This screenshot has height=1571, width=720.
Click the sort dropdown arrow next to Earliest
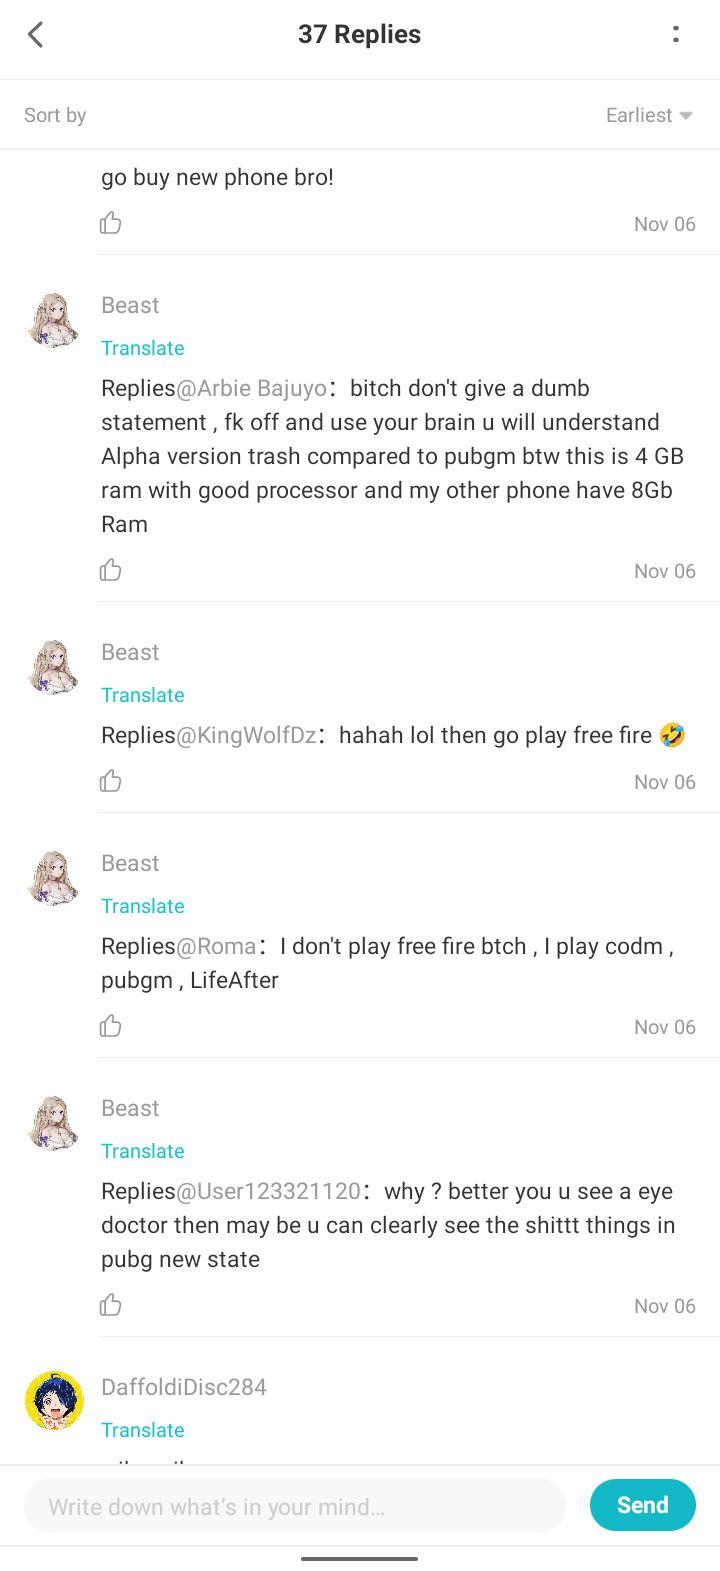(686, 116)
